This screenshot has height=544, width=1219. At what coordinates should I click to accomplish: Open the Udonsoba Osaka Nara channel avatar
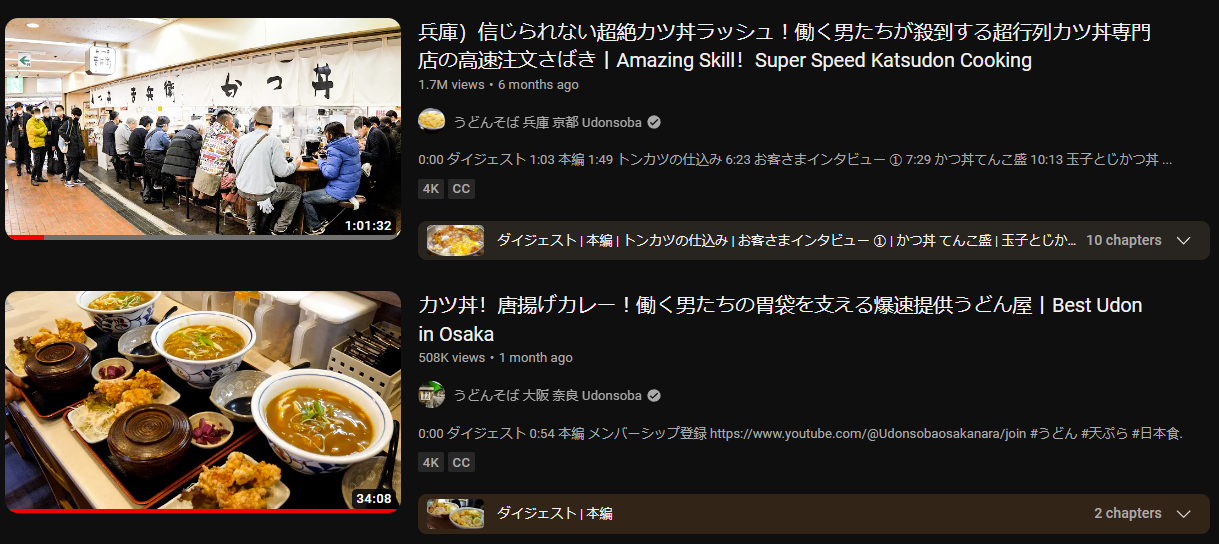click(x=432, y=395)
